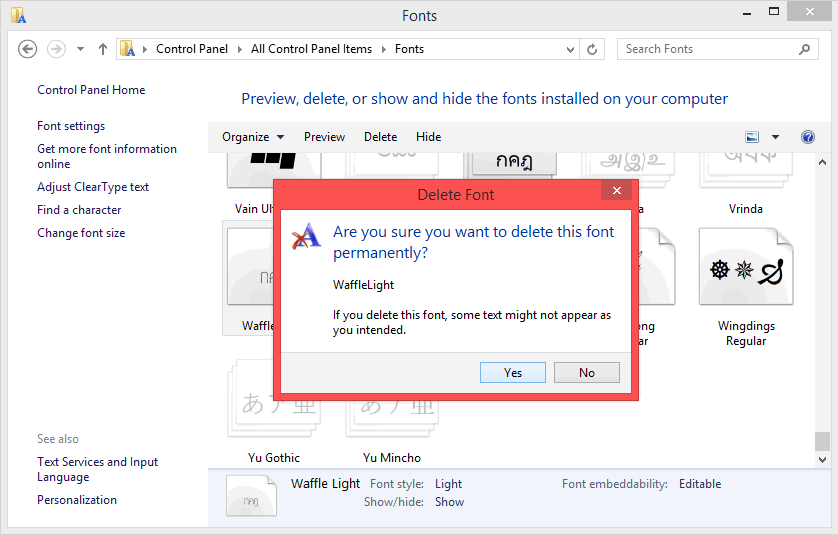
Task: Click the vertical scrollbar down arrow
Action: [x=822, y=460]
